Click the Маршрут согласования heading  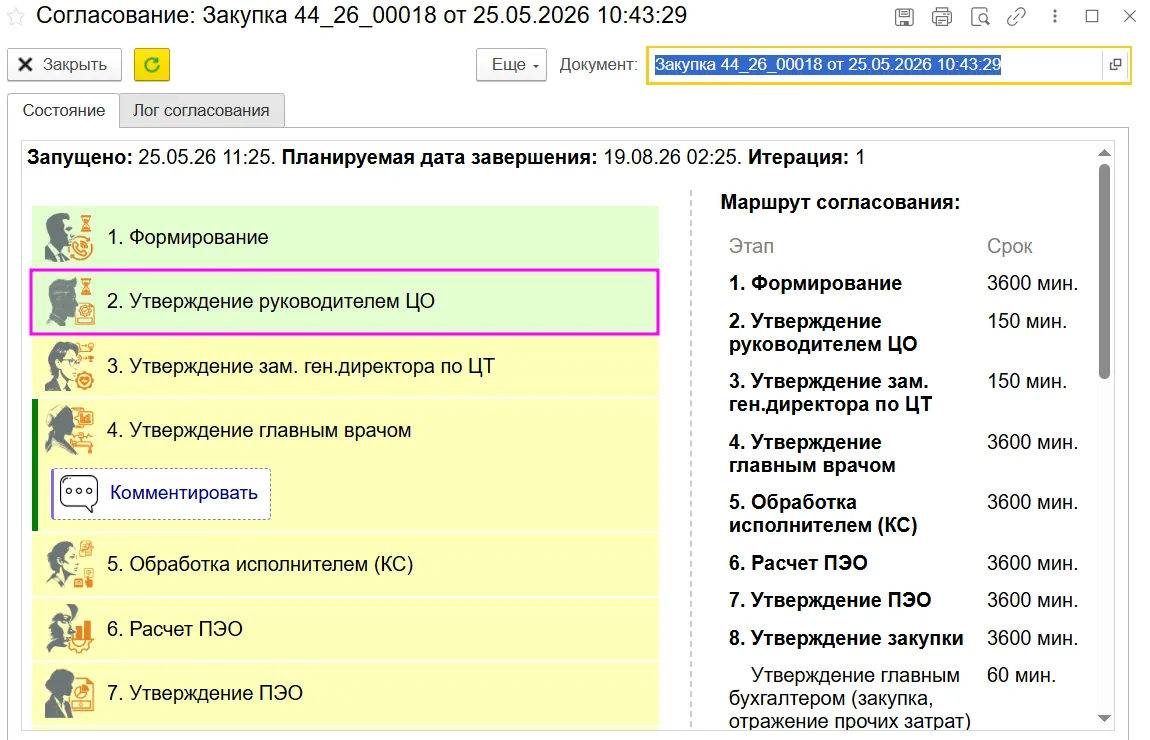[840, 202]
